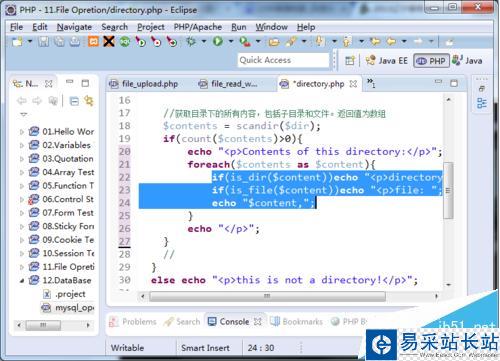Click the editor vertical scrollbar thumb
The width and height of the screenshot is (500, 361).
click(448, 190)
